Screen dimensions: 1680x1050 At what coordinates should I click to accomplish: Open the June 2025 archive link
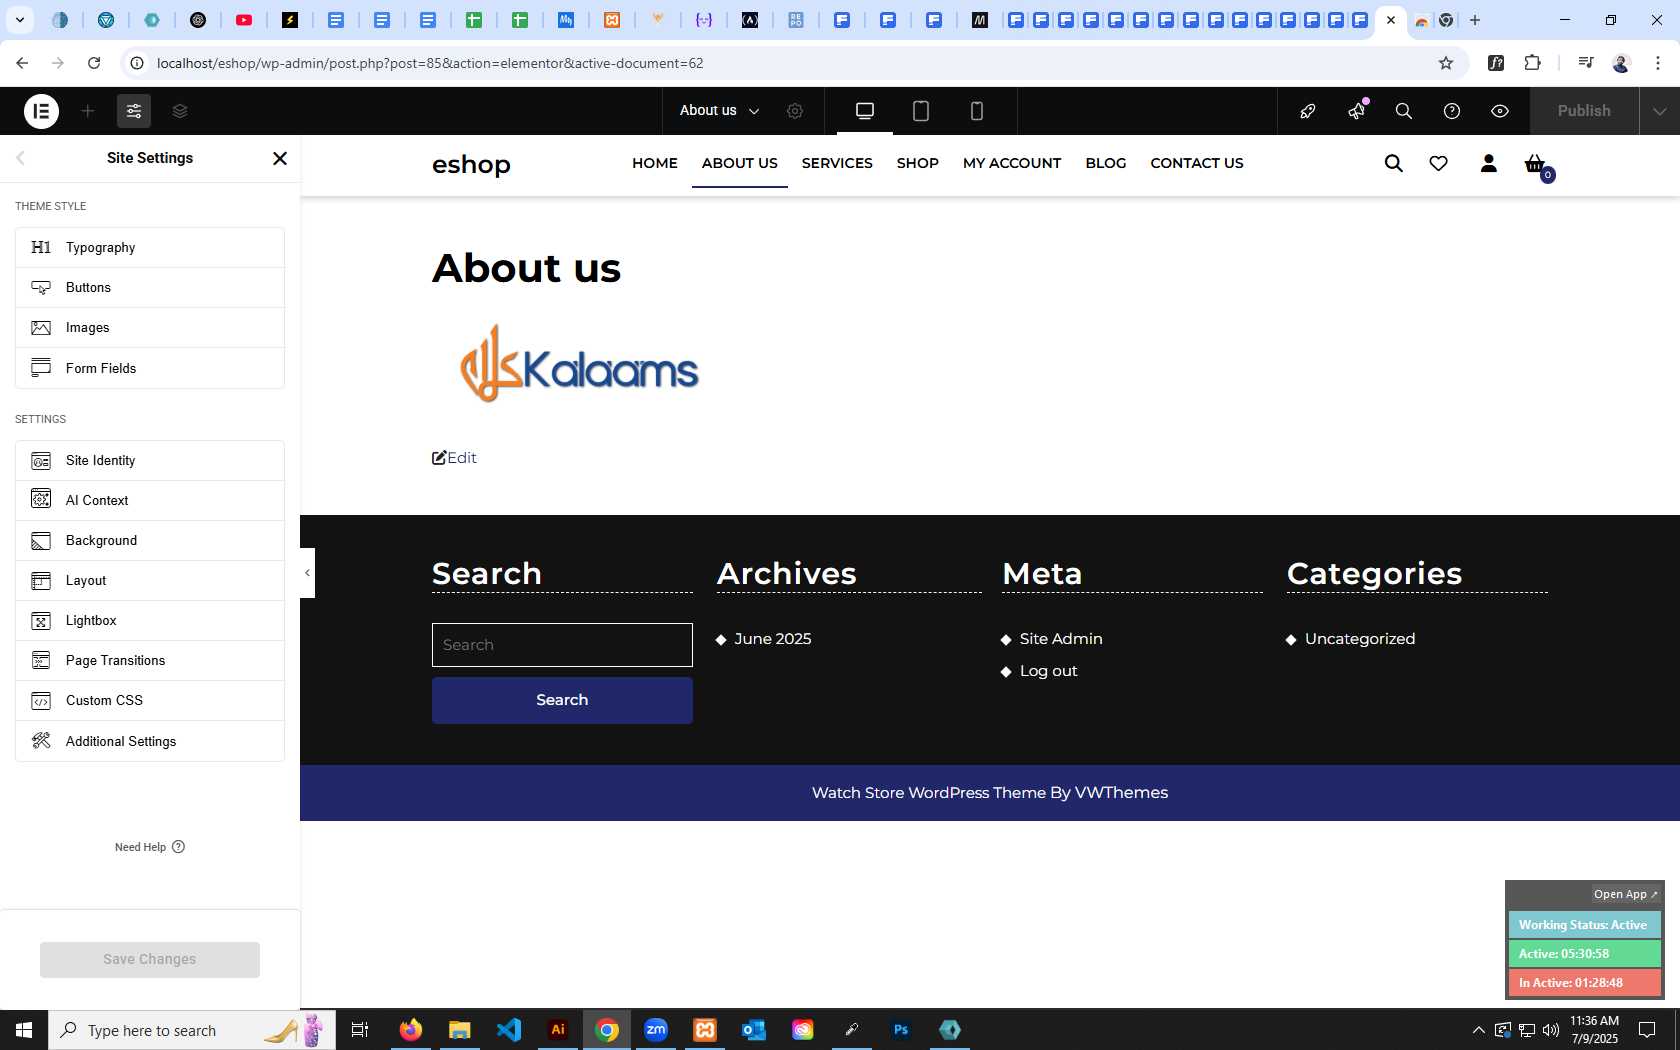[x=773, y=639]
